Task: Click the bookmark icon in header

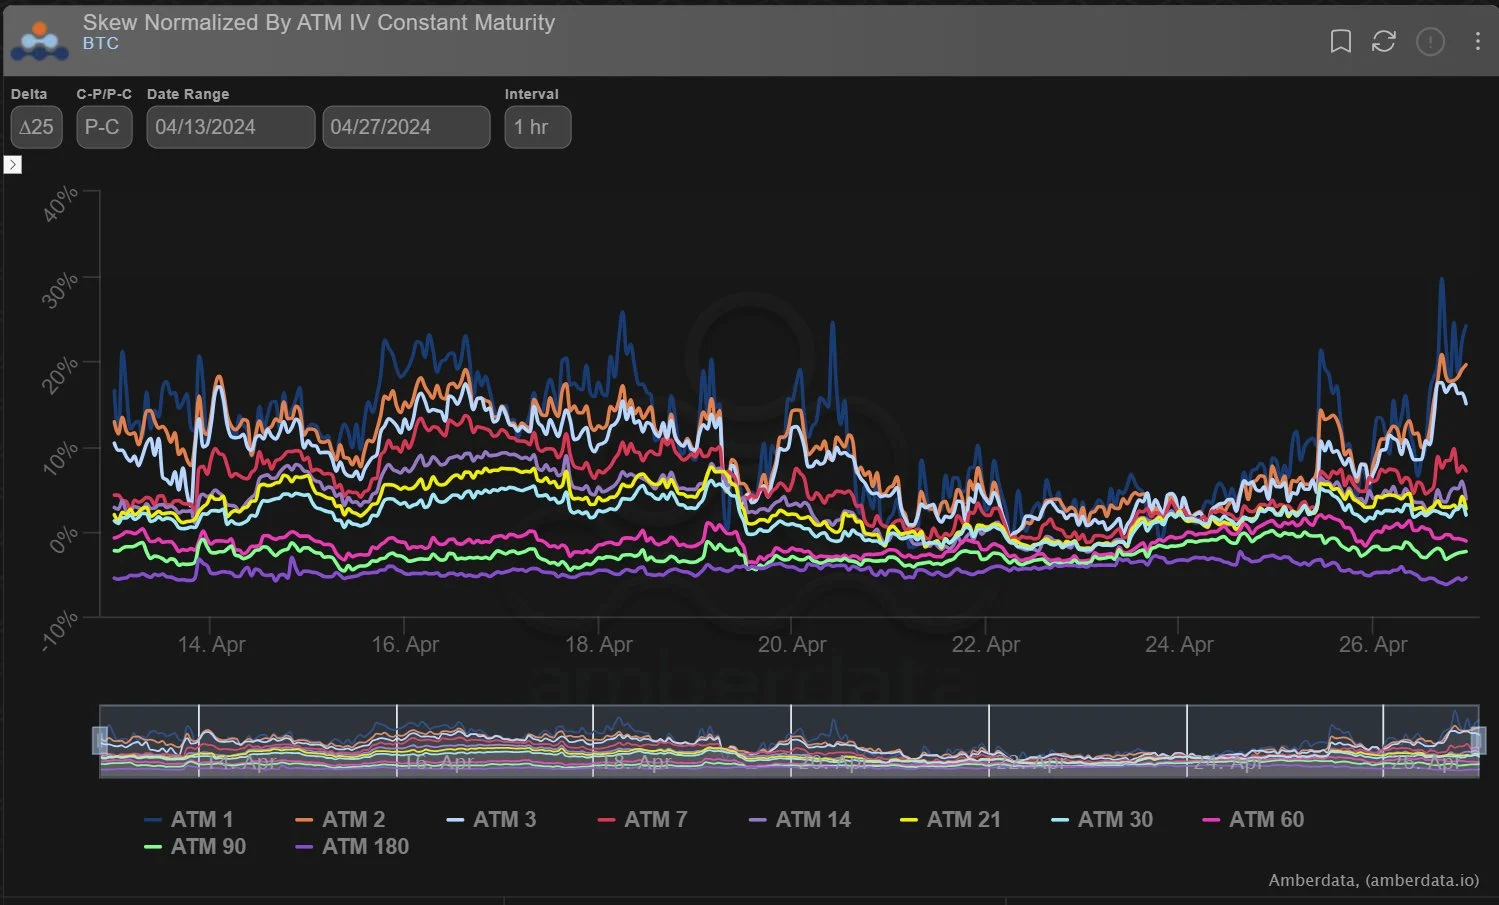Action: pos(1340,41)
